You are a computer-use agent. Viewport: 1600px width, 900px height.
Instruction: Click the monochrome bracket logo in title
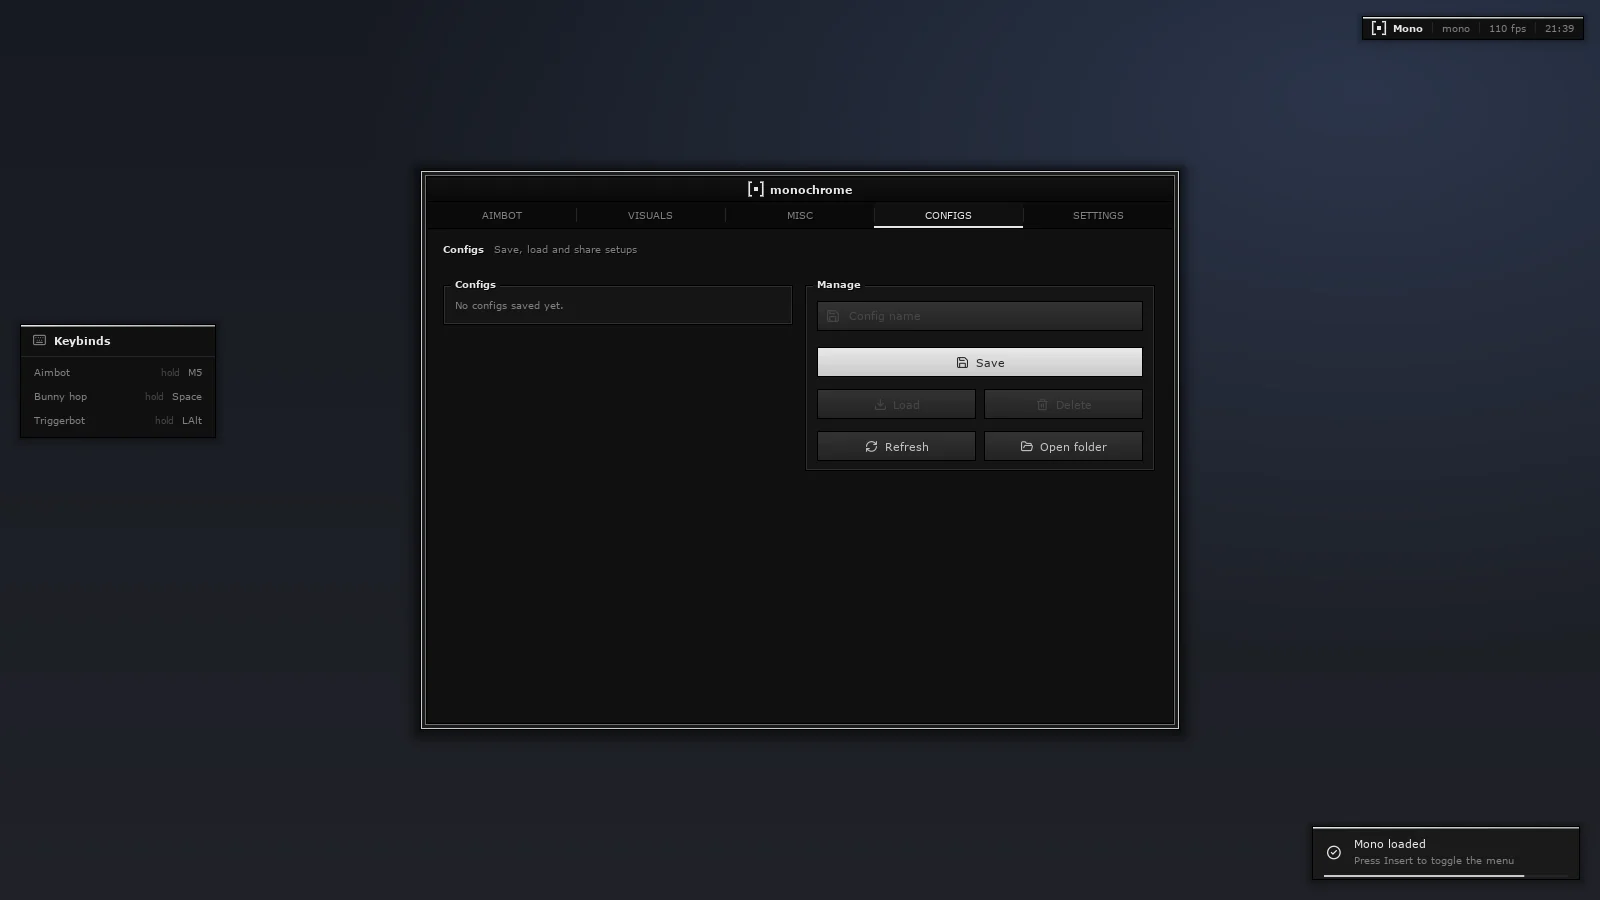click(x=755, y=189)
